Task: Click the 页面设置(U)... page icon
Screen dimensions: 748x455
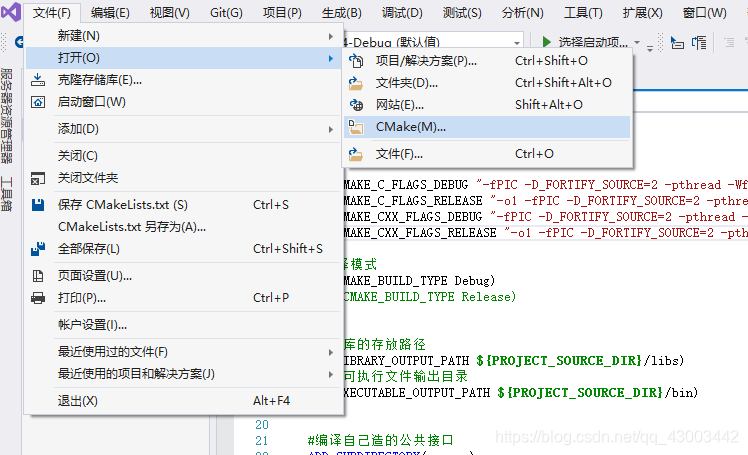Action: click(x=38, y=276)
